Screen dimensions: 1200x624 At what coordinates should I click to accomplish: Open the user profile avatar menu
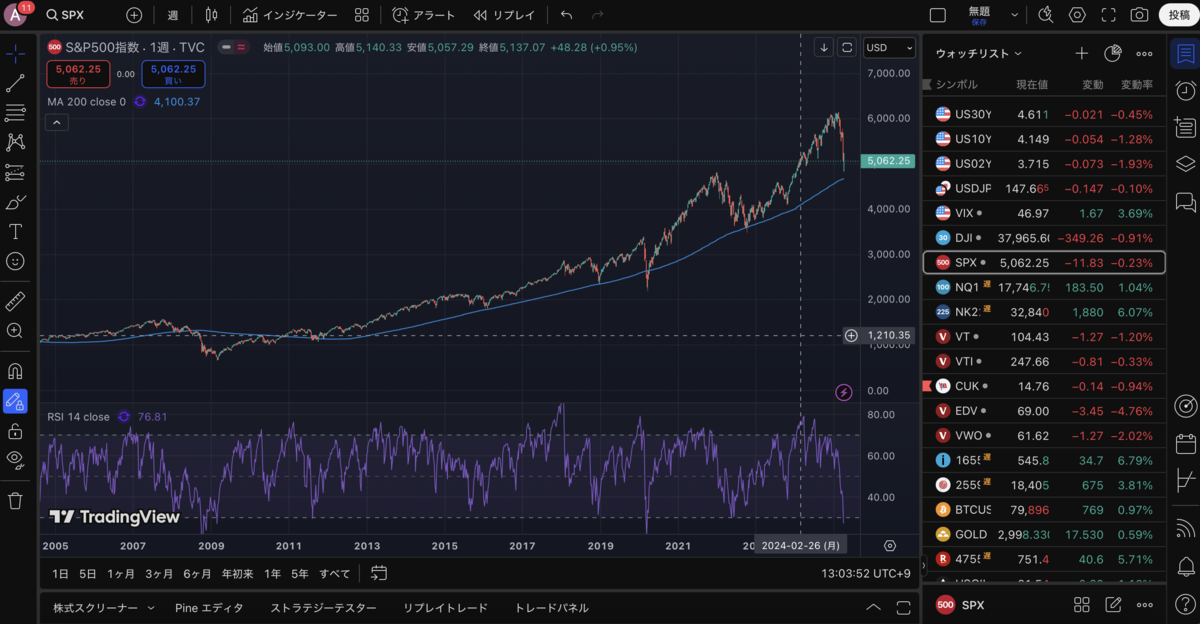click(x=17, y=15)
